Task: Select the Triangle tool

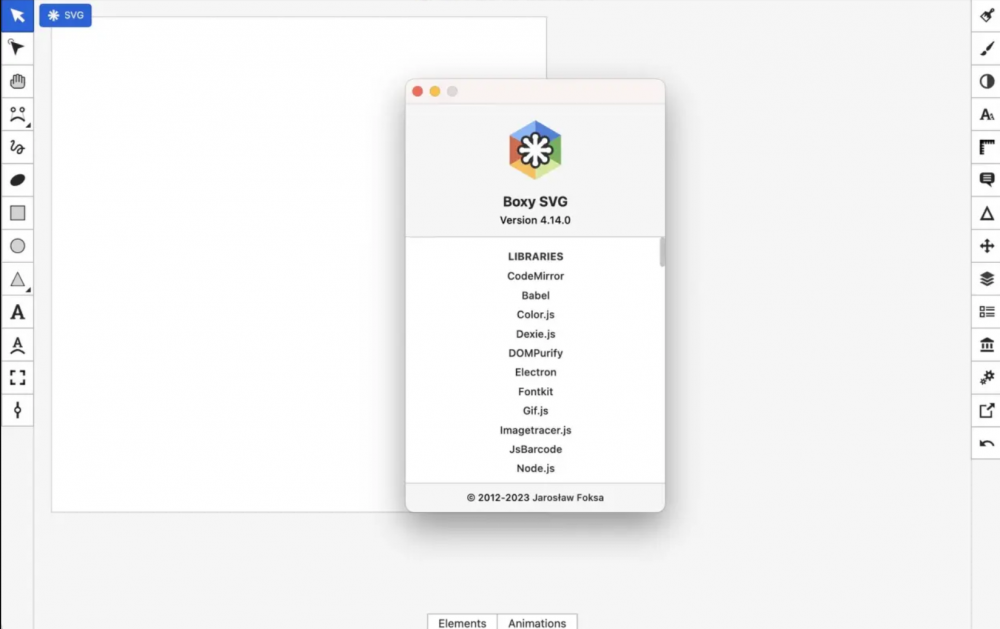Action: [x=17, y=279]
